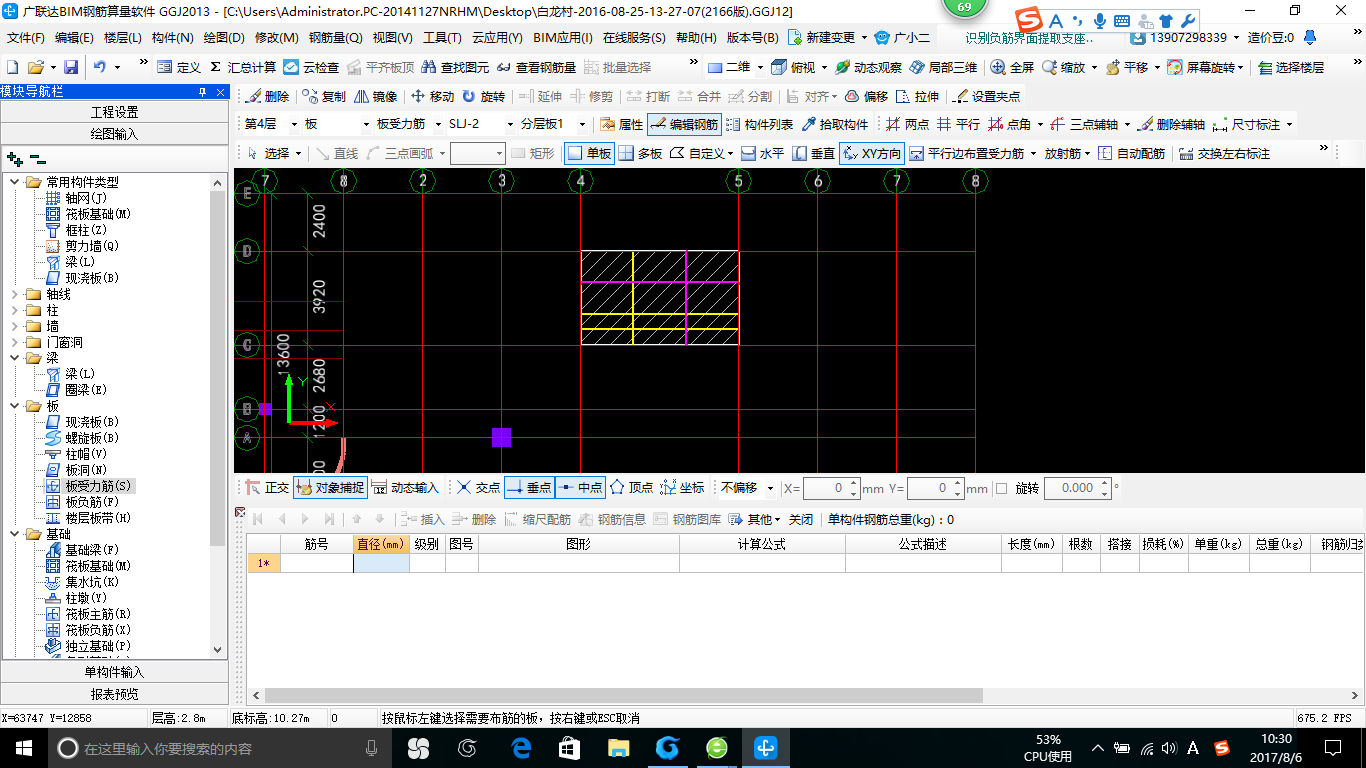Open the Edge browser from taskbar

520,748
